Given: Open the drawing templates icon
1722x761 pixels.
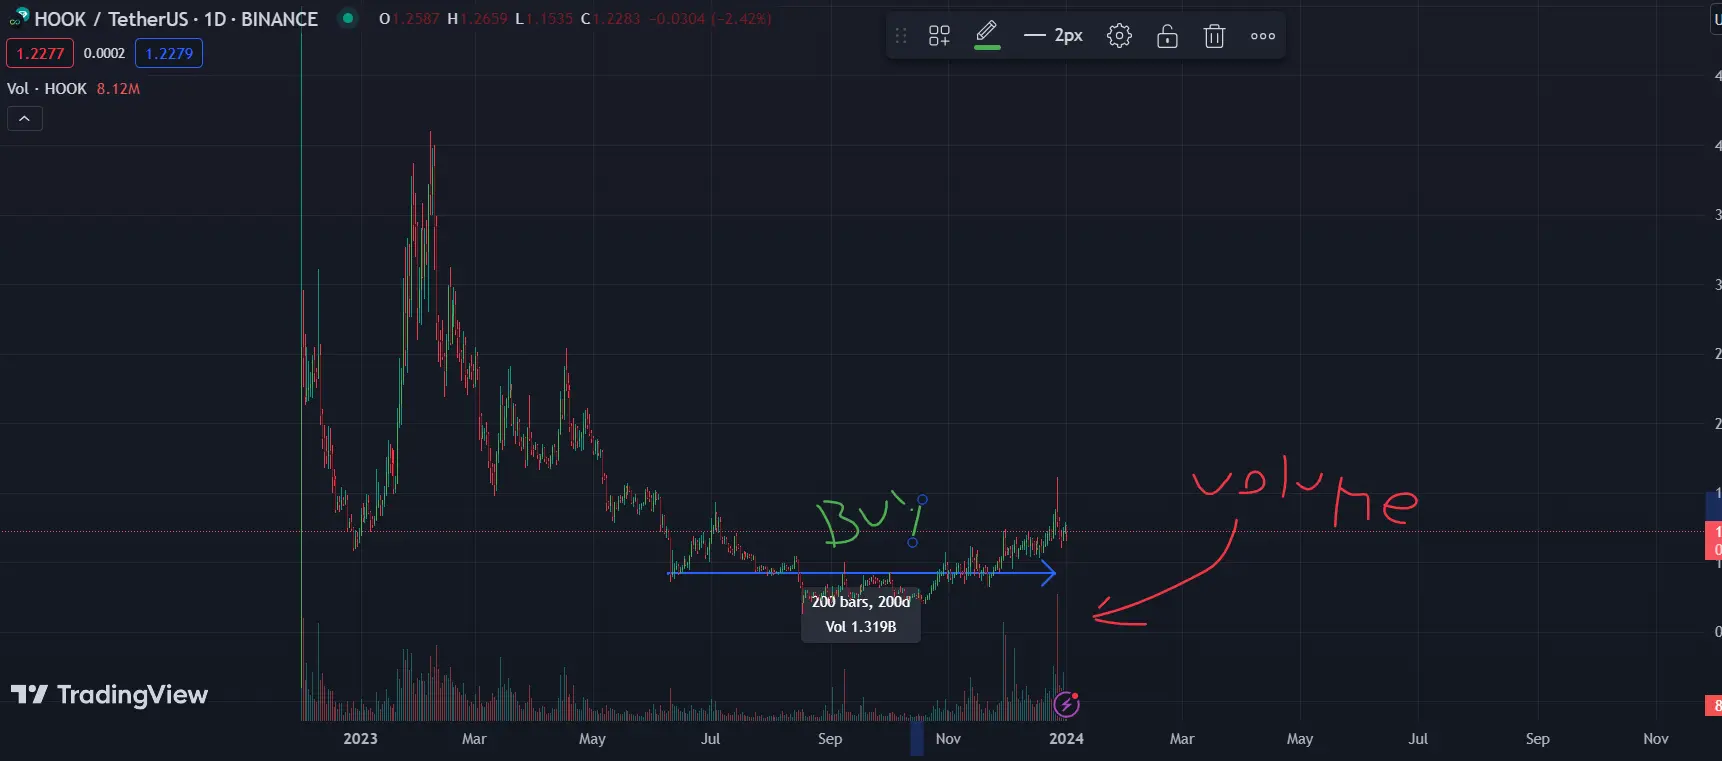Looking at the screenshot, I should pos(939,36).
